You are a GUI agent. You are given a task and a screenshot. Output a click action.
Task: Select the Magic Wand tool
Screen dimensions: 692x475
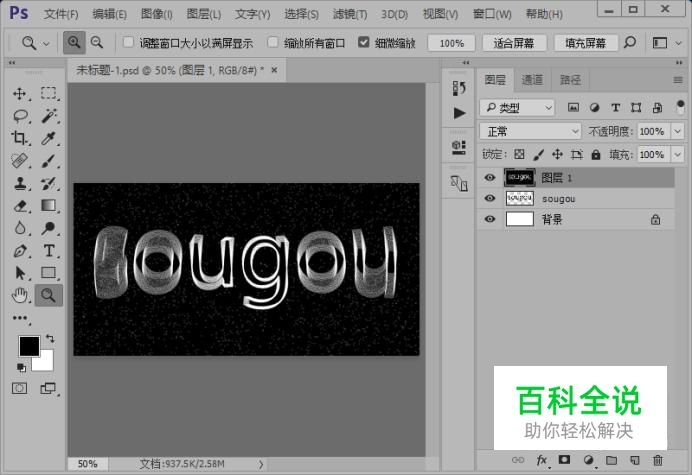pos(49,116)
